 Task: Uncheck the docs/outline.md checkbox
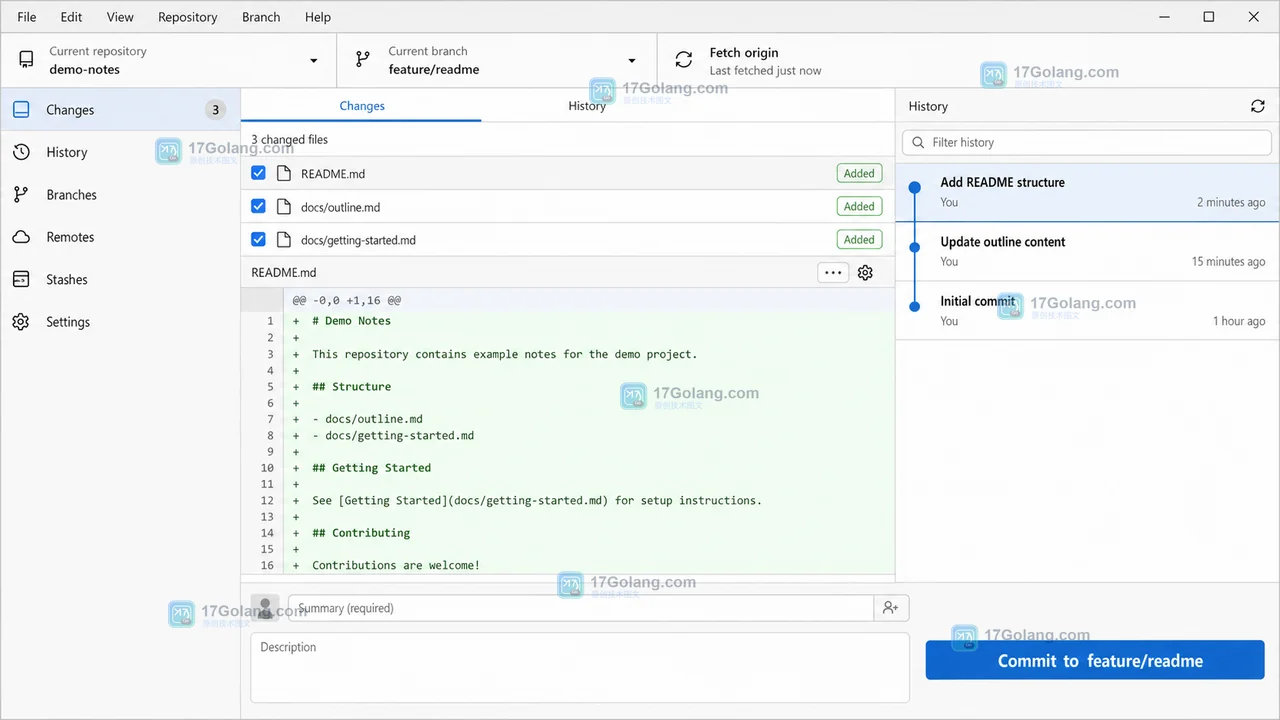coord(258,207)
